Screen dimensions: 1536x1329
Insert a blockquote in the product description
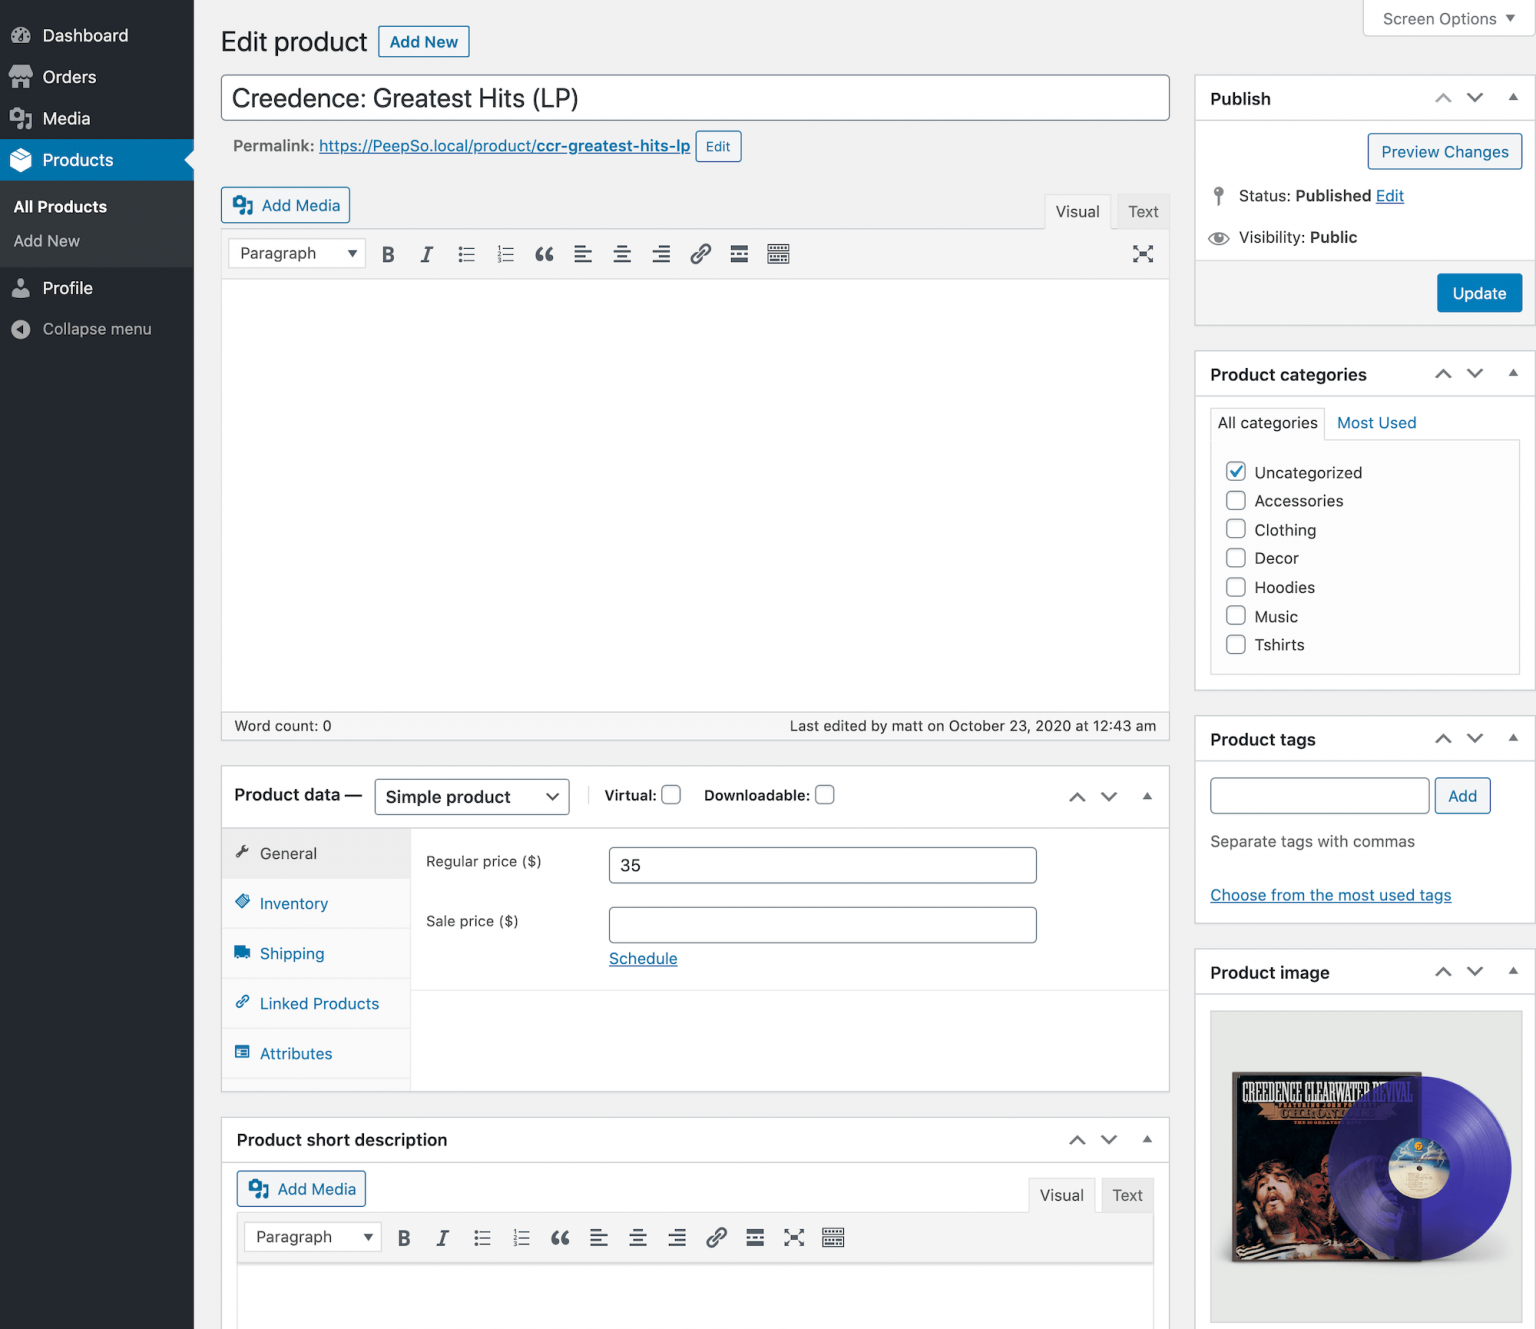click(x=544, y=253)
